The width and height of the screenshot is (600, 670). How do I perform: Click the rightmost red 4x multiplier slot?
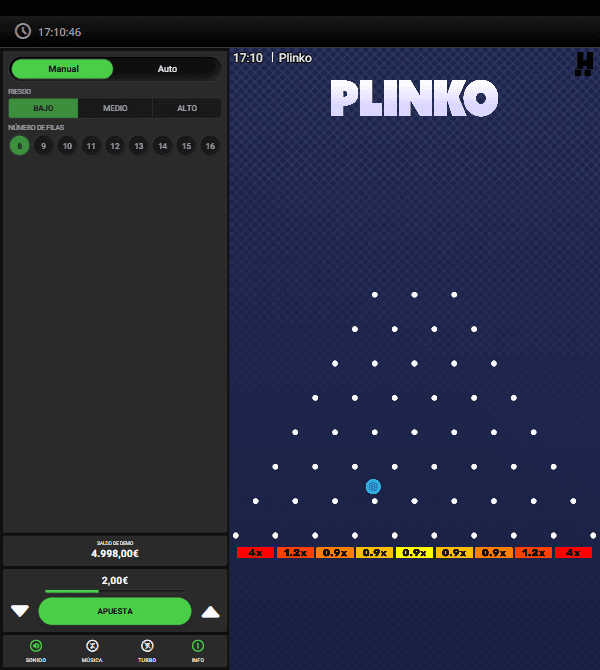click(x=573, y=552)
